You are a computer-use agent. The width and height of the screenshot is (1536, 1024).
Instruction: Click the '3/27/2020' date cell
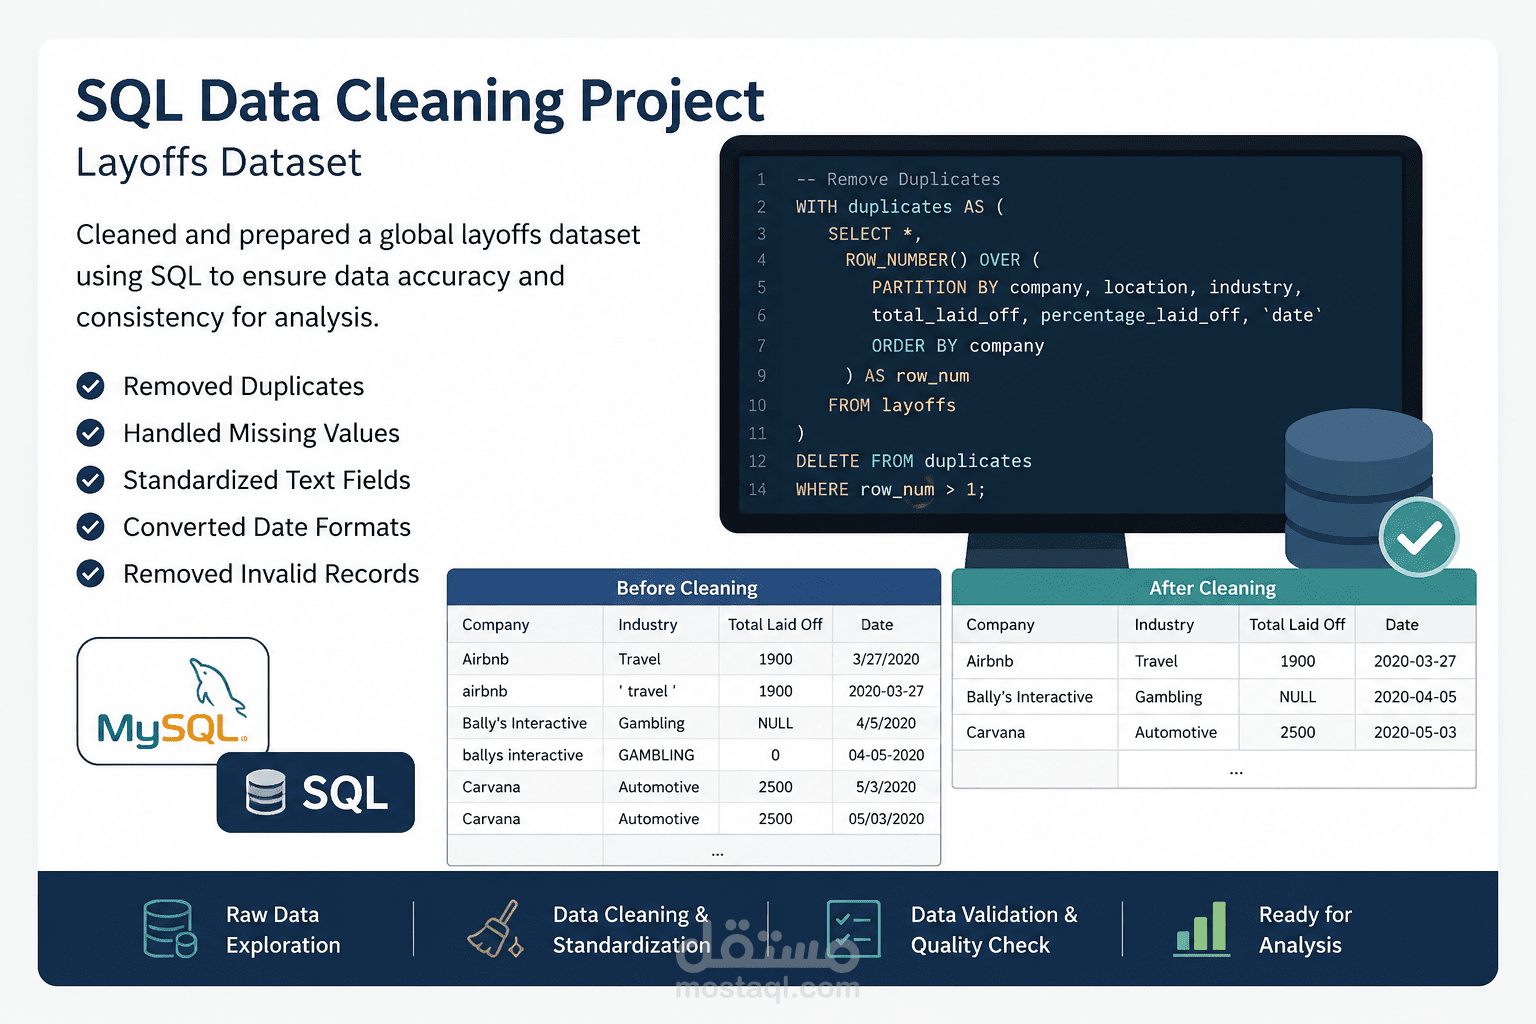point(886,659)
